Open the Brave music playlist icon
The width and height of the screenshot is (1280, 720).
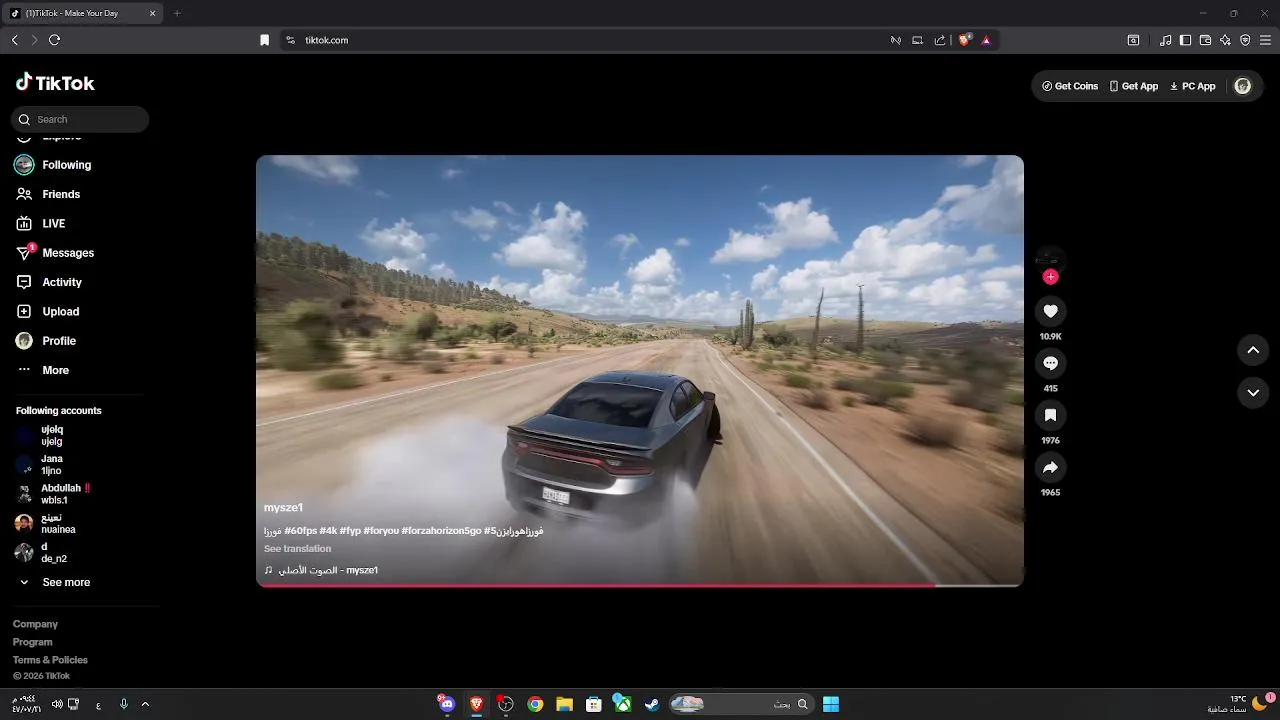[x=1165, y=40]
